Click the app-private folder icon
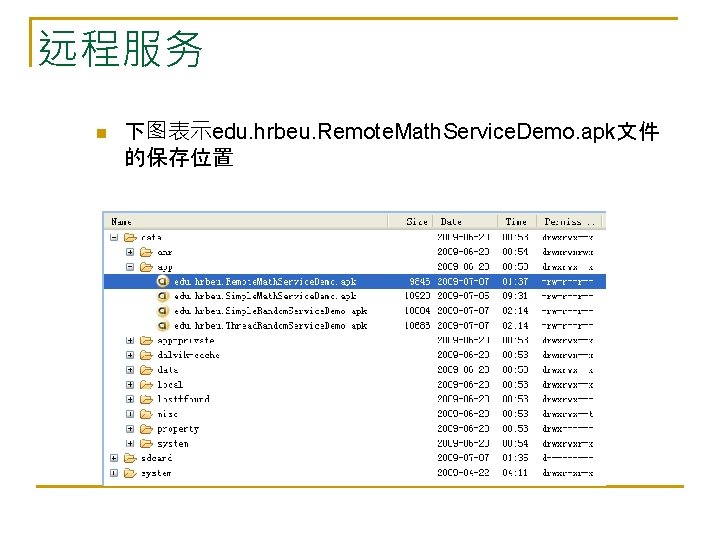 (x=146, y=340)
